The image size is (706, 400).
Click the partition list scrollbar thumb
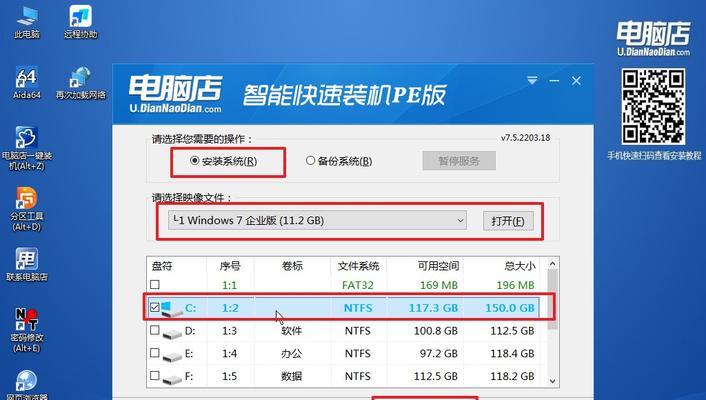[x=552, y=300]
